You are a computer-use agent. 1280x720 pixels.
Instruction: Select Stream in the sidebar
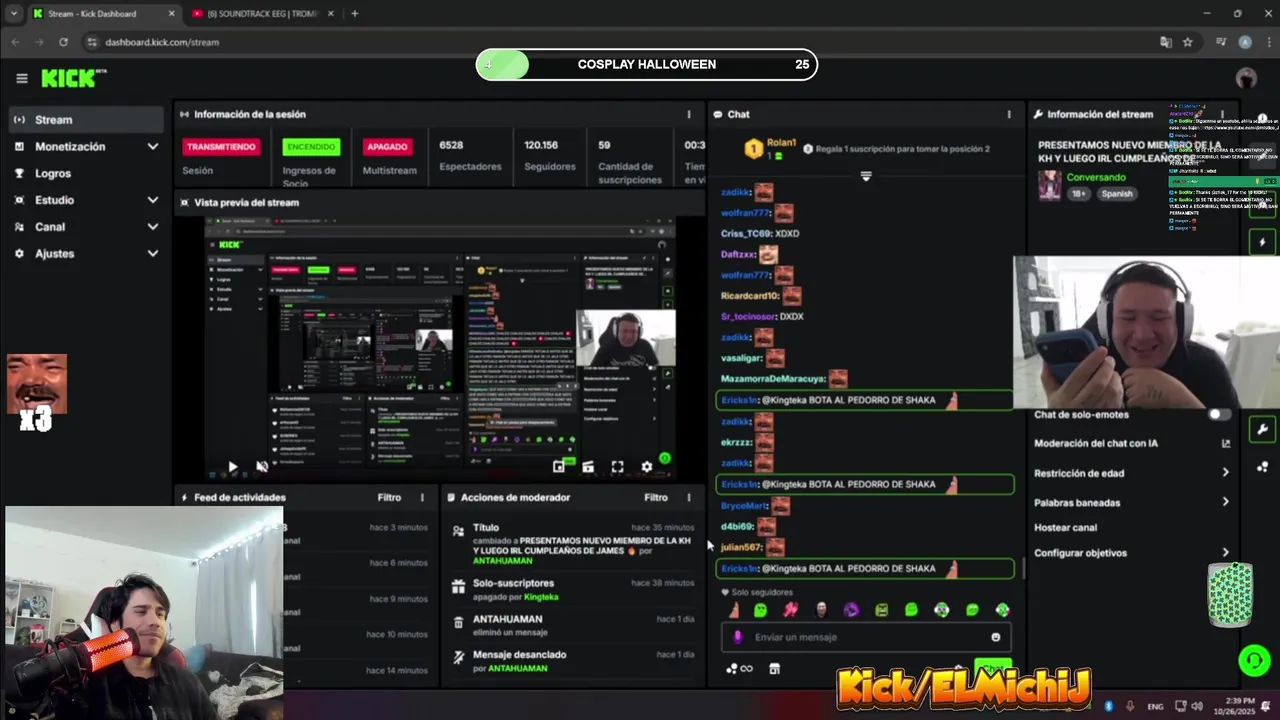click(x=85, y=119)
